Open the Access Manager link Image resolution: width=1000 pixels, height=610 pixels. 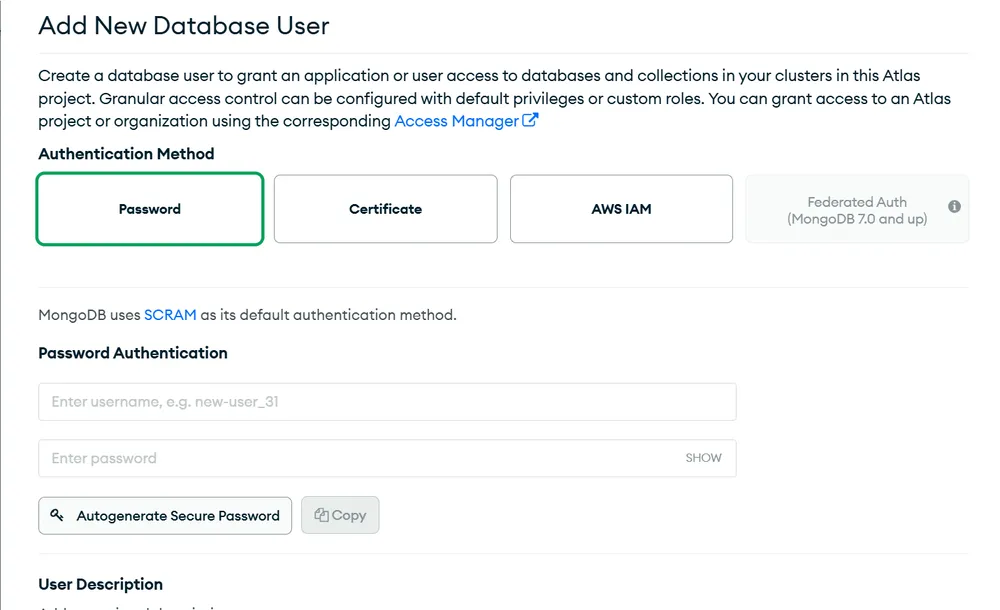tap(456, 121)
